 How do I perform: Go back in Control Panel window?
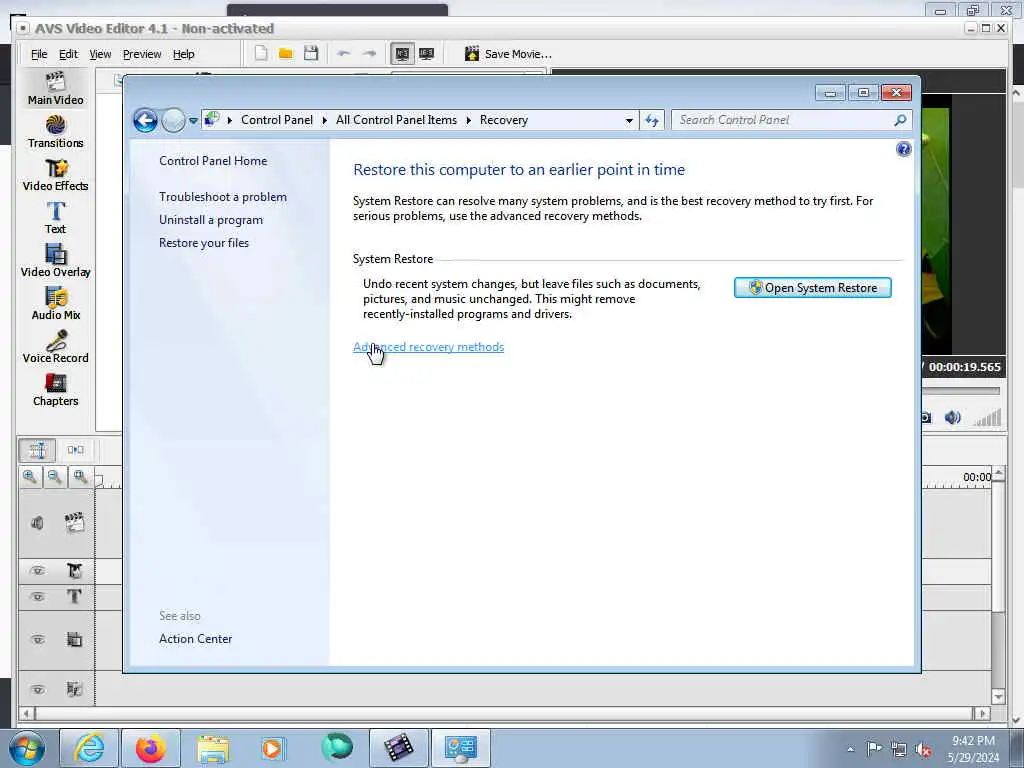(x=145, y=120)
